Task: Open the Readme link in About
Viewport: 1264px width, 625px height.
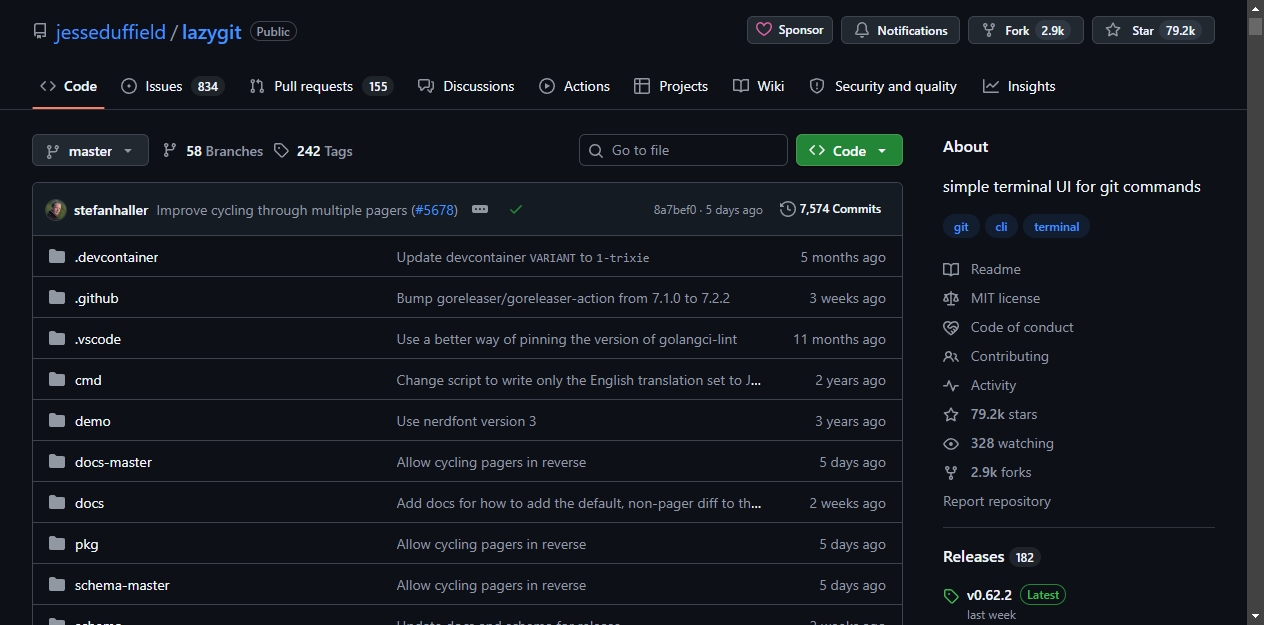Action: pyautogui.click(x=982, y=269)
